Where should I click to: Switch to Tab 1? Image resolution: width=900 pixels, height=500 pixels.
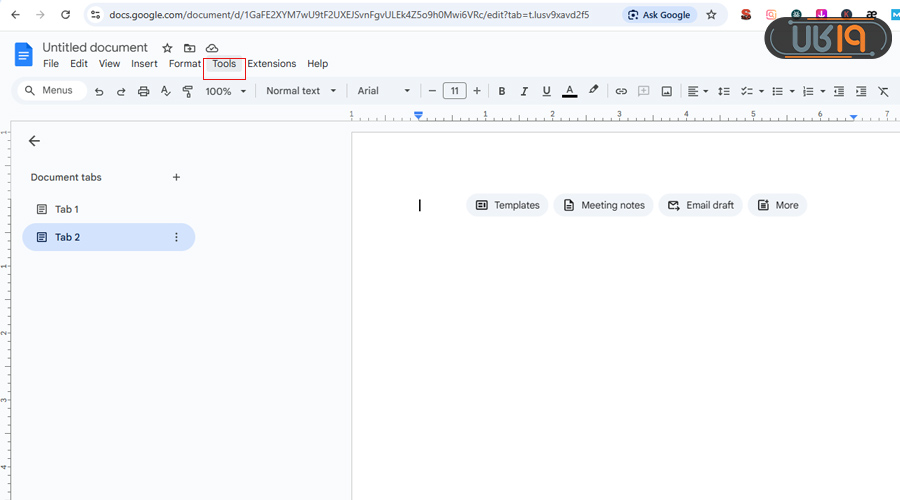pos(66,209)
